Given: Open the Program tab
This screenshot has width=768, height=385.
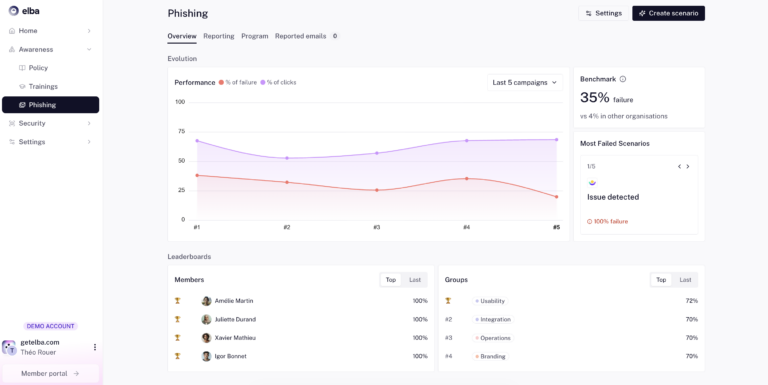Looking at the screenshot, I should [x=255, y=36].
